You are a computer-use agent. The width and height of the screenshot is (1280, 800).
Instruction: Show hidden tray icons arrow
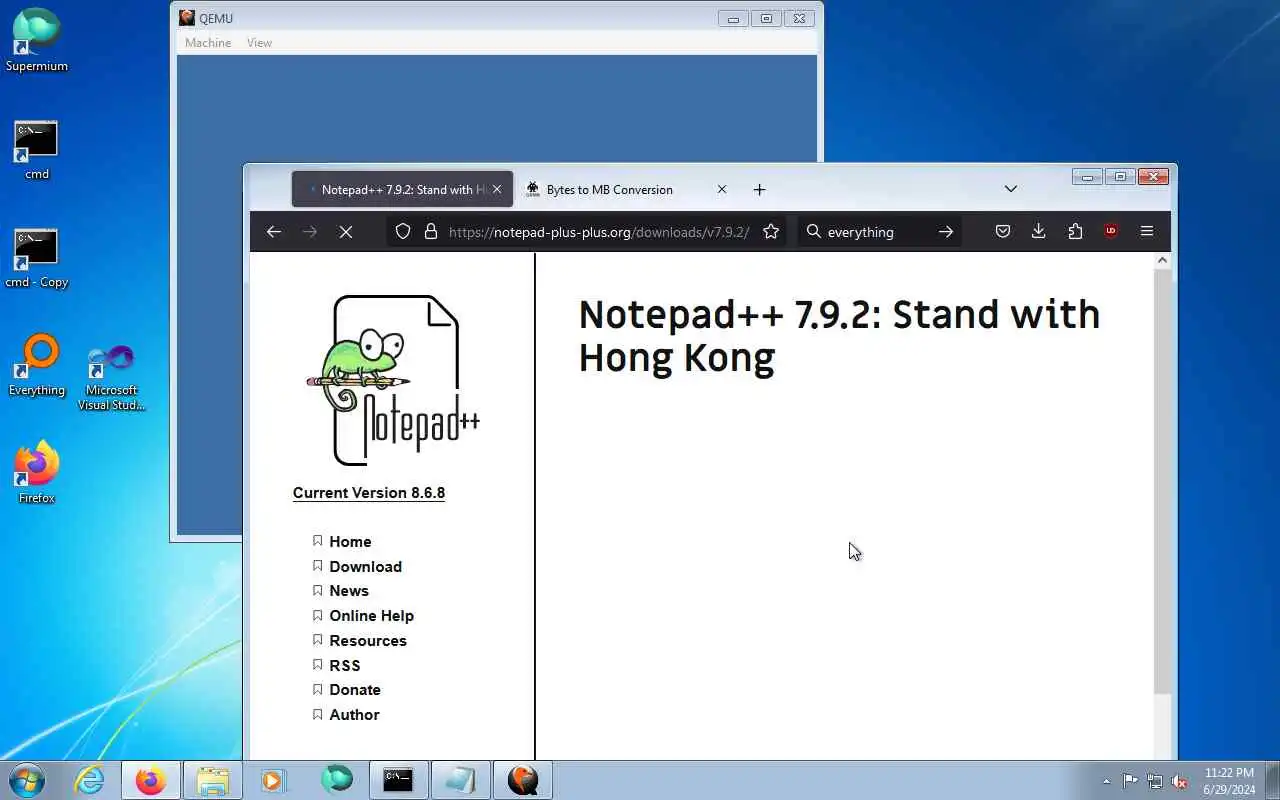click(1106, 781)
